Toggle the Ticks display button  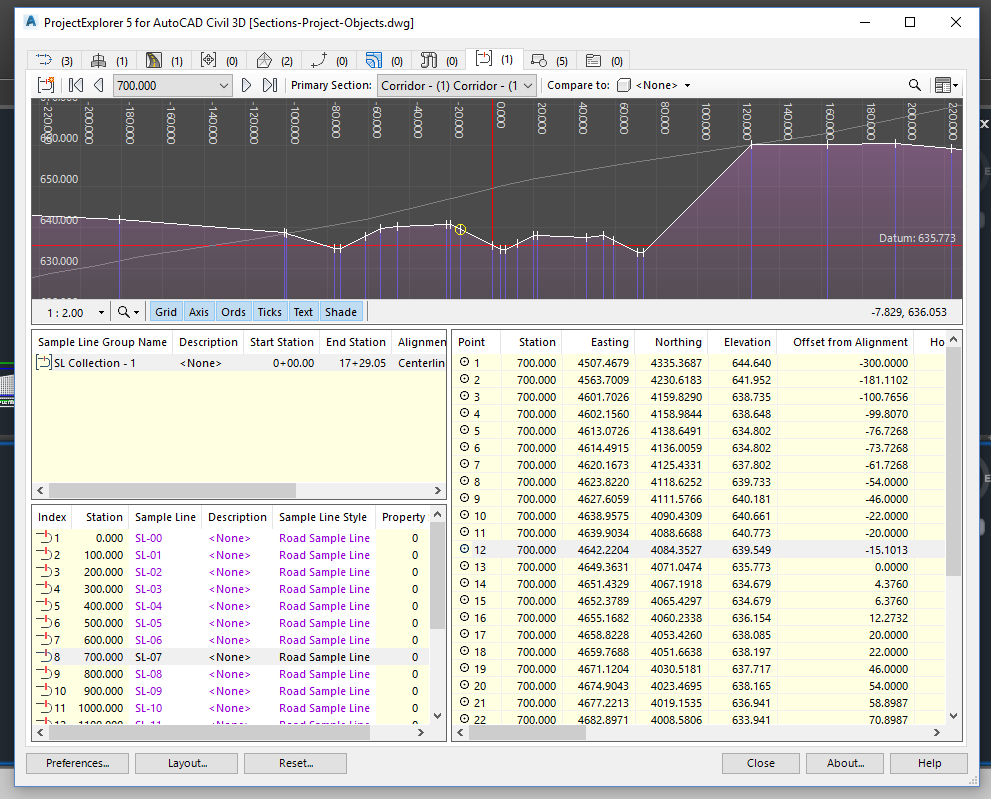(269, 312)
